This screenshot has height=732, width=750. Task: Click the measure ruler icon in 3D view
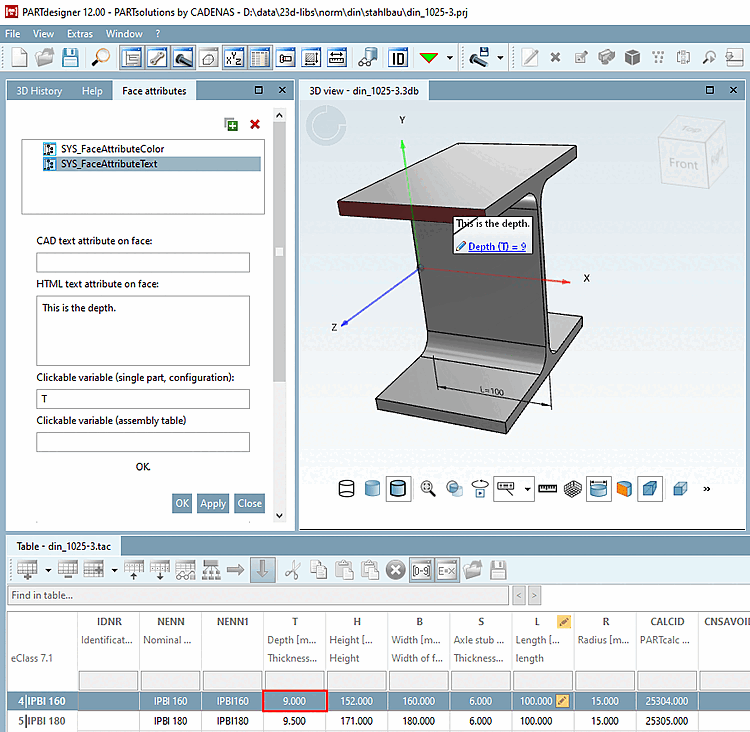[x=546, y=489]
